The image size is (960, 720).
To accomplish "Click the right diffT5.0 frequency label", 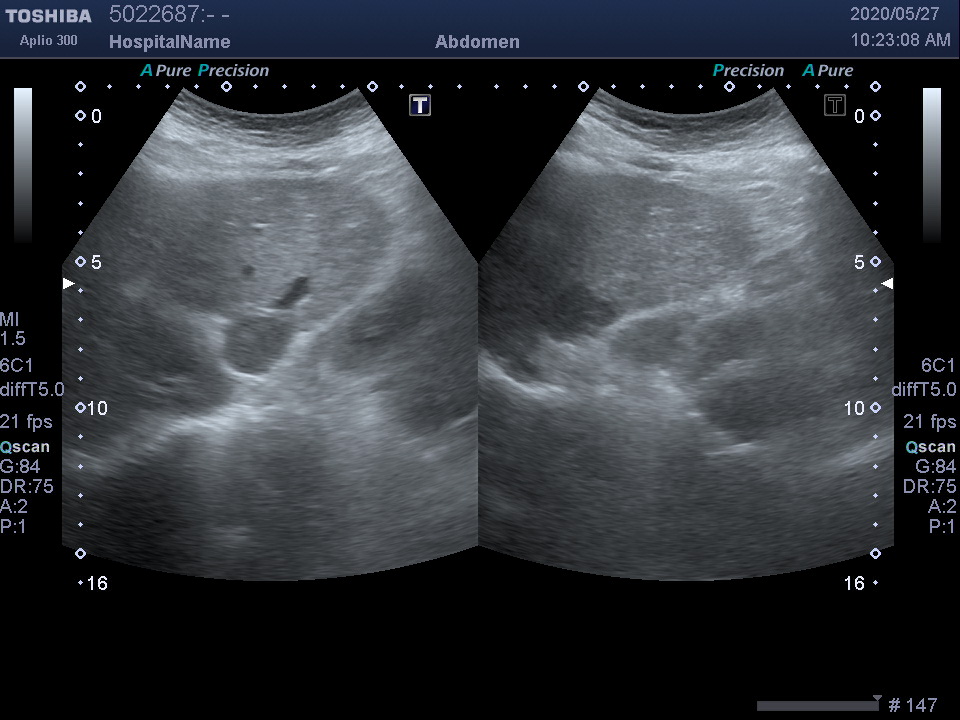I will click(924, 389).
